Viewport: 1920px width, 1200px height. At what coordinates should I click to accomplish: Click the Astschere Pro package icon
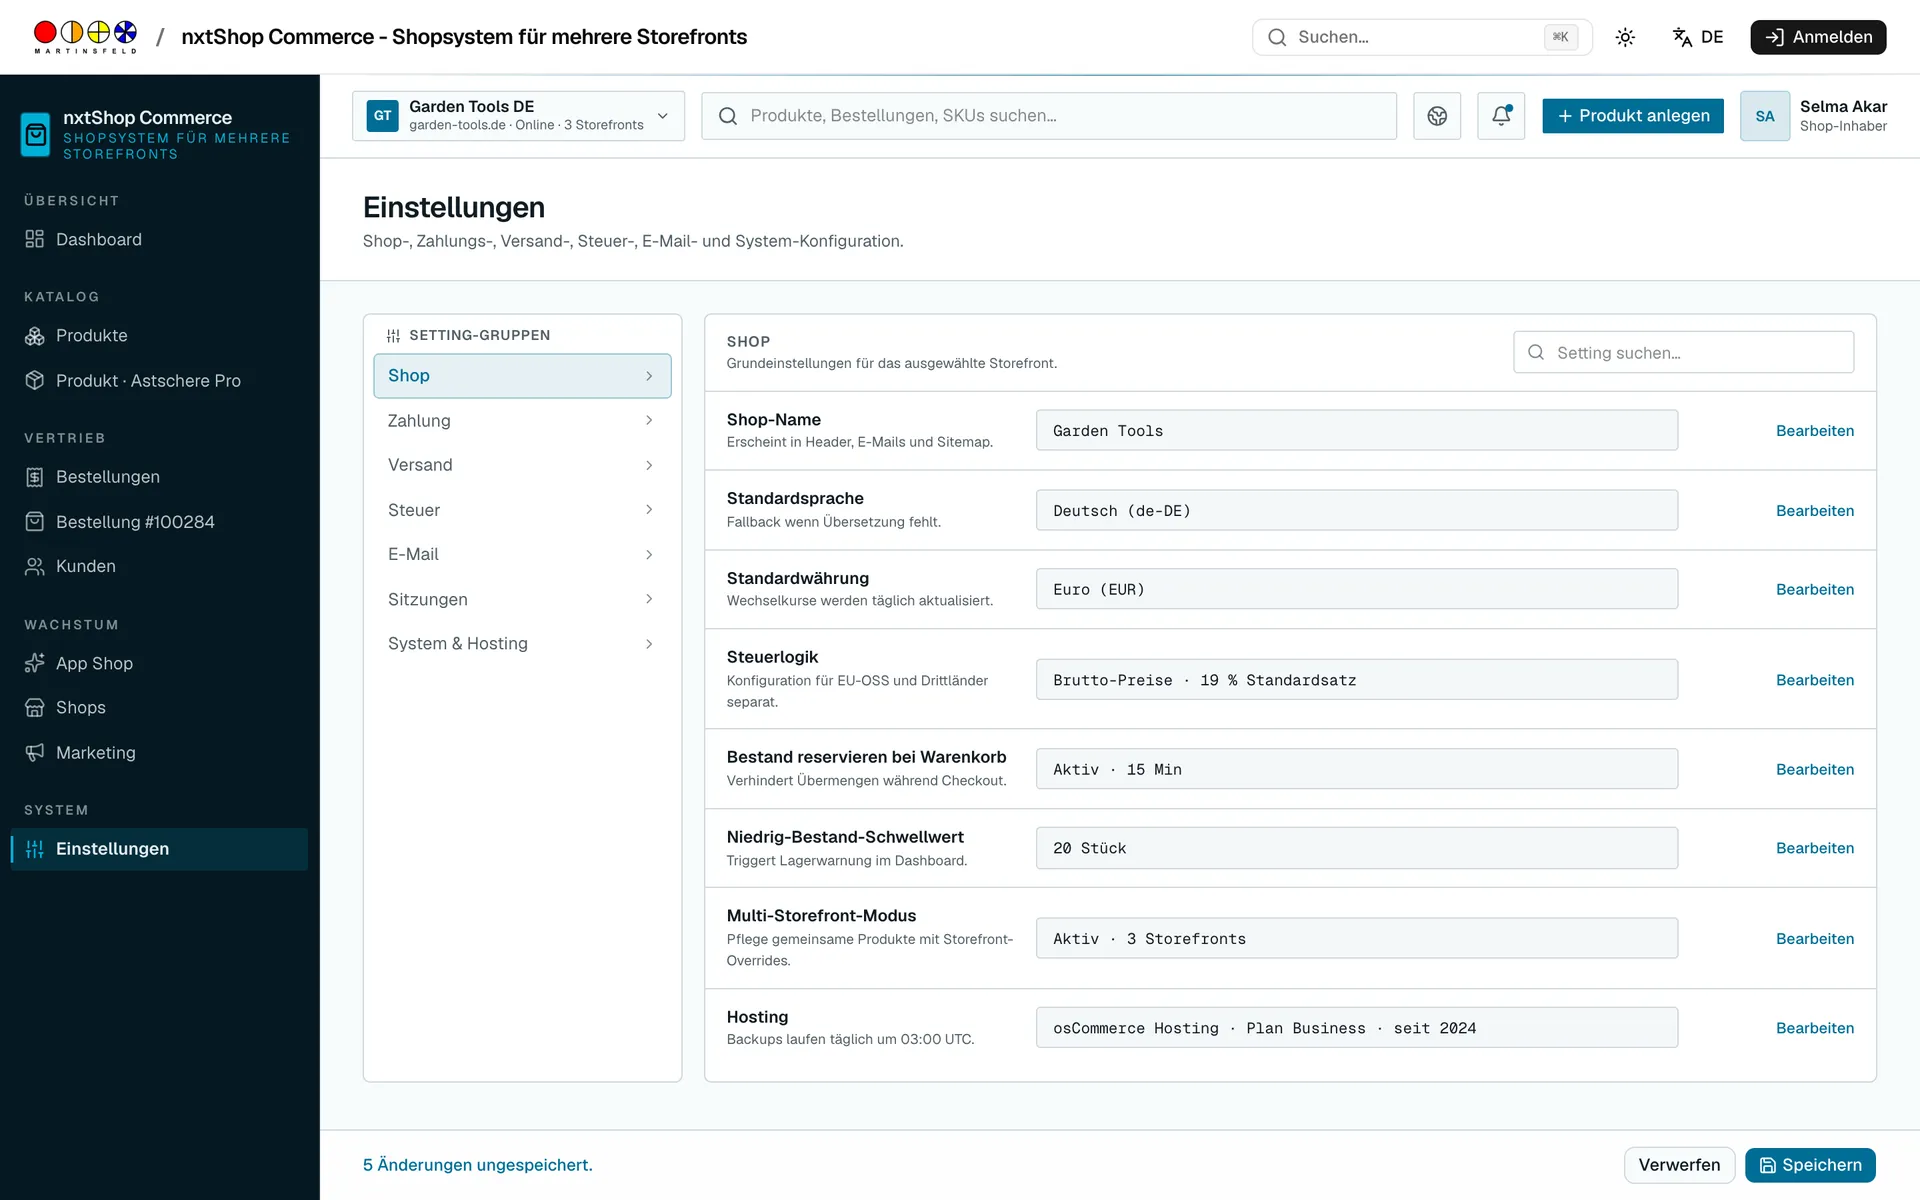35,381
